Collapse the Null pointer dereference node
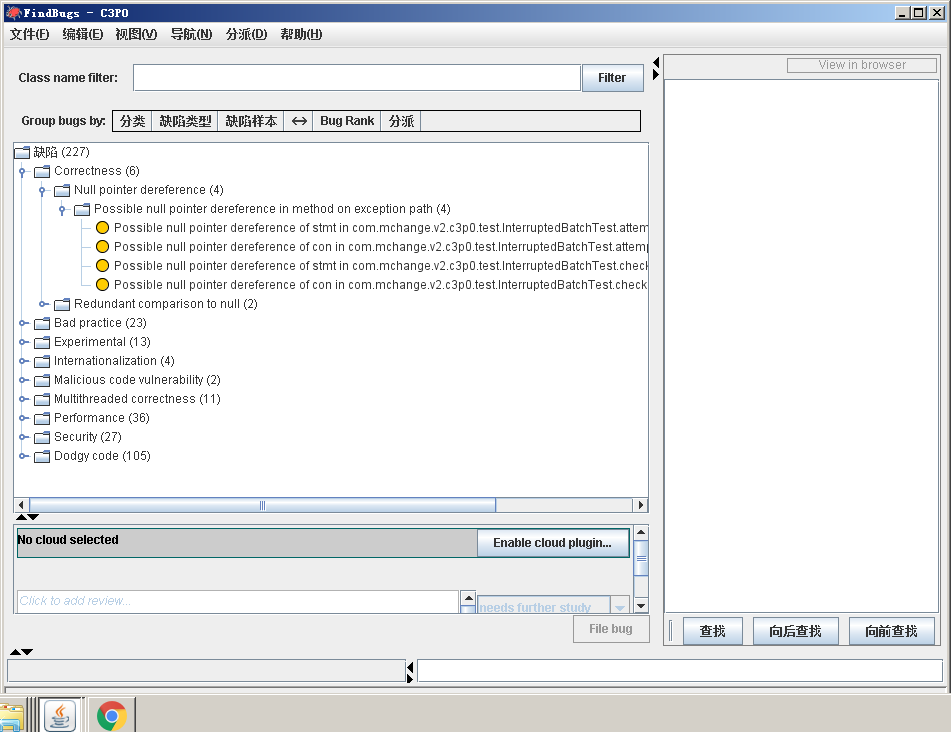The height and width of the screenshot is (732, 951). (x=42, y=190)
